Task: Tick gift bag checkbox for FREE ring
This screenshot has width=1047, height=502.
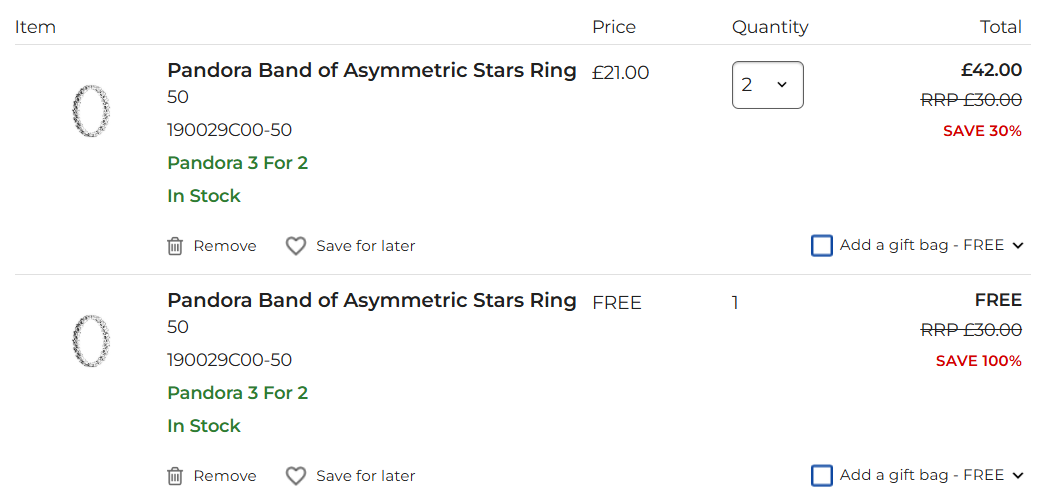Action: [822, 476]
